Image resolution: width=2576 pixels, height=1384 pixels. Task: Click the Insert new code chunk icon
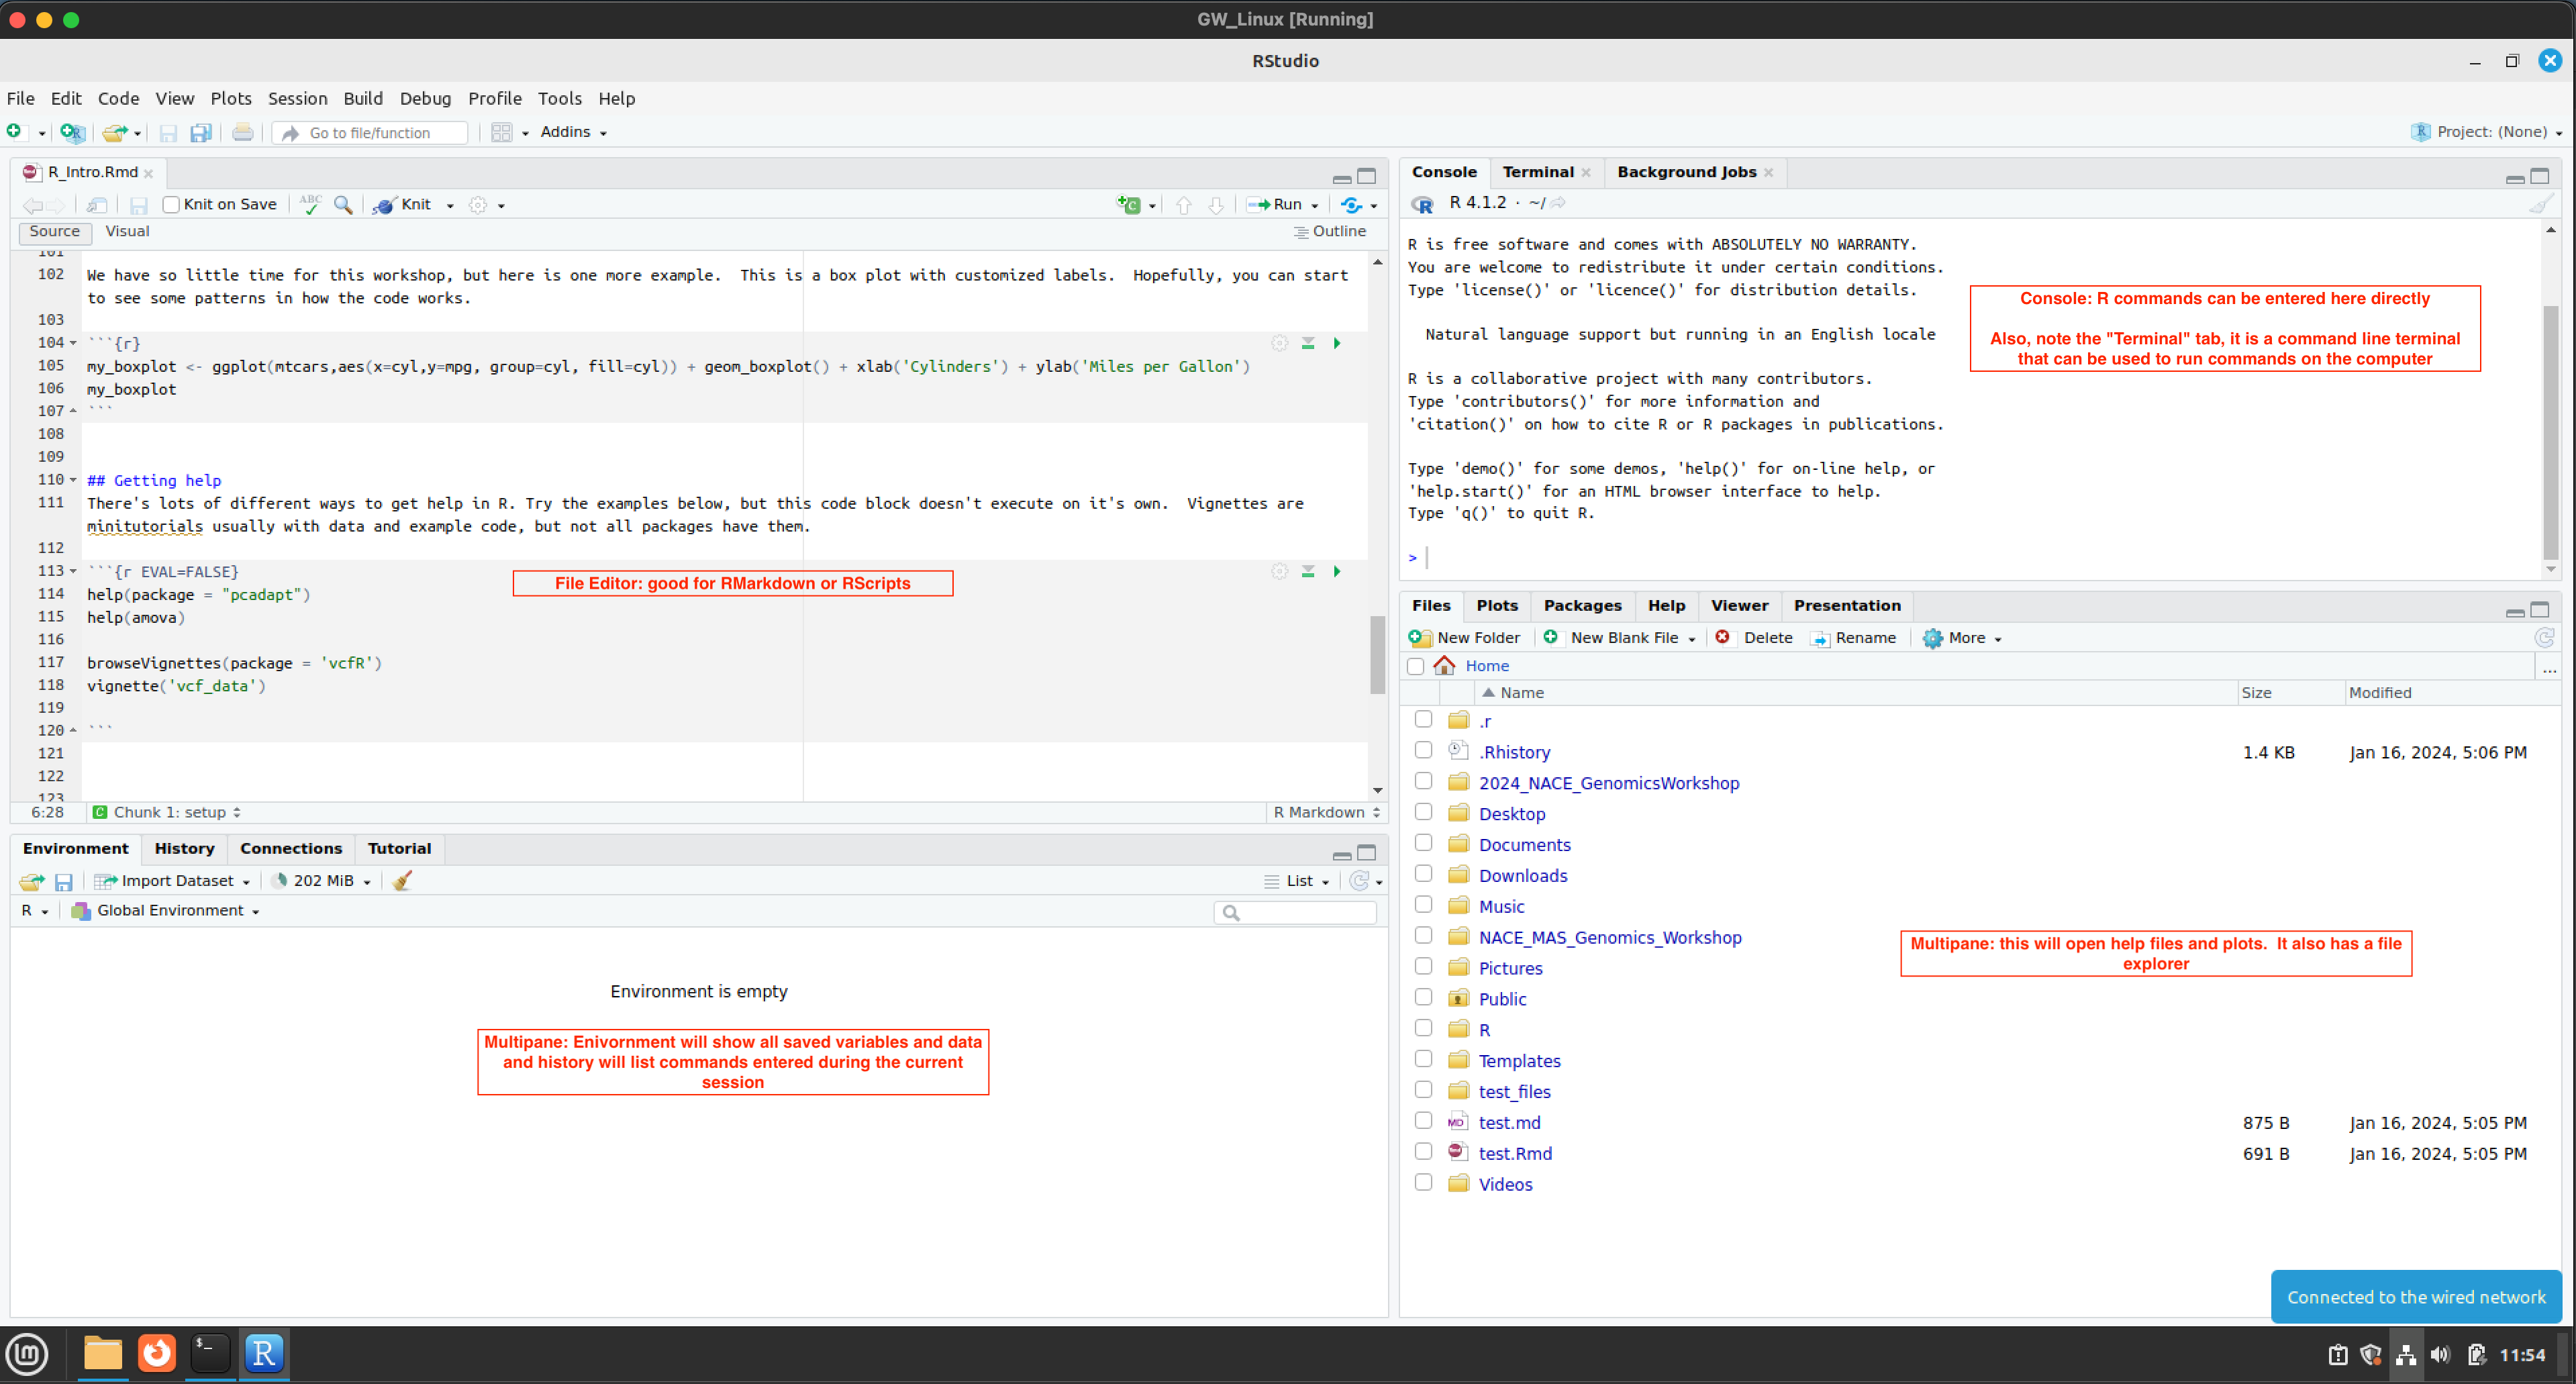pos(1129,204)
